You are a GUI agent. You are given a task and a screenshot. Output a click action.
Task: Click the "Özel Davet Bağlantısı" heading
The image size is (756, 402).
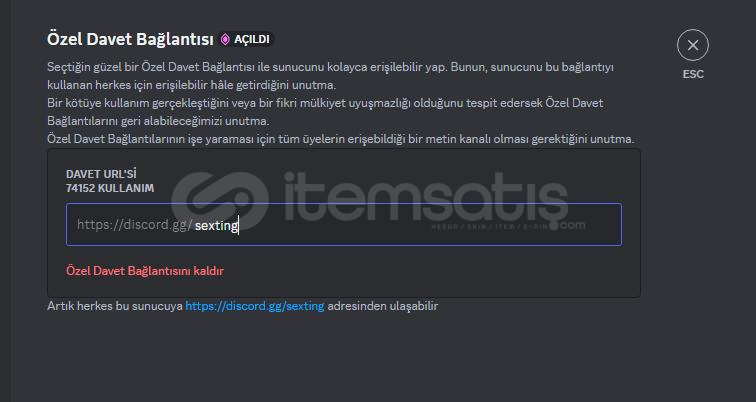pos(130,40)
